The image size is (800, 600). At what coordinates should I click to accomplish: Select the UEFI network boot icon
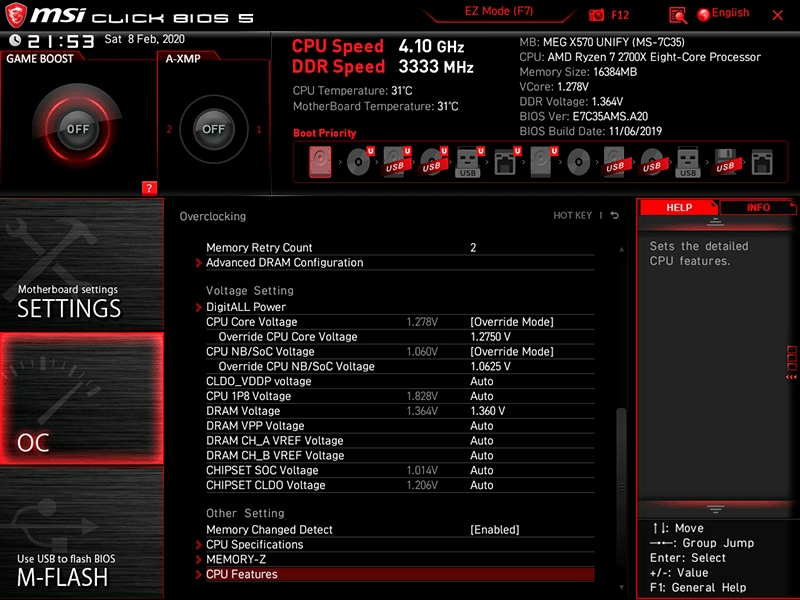click(507, 162)
